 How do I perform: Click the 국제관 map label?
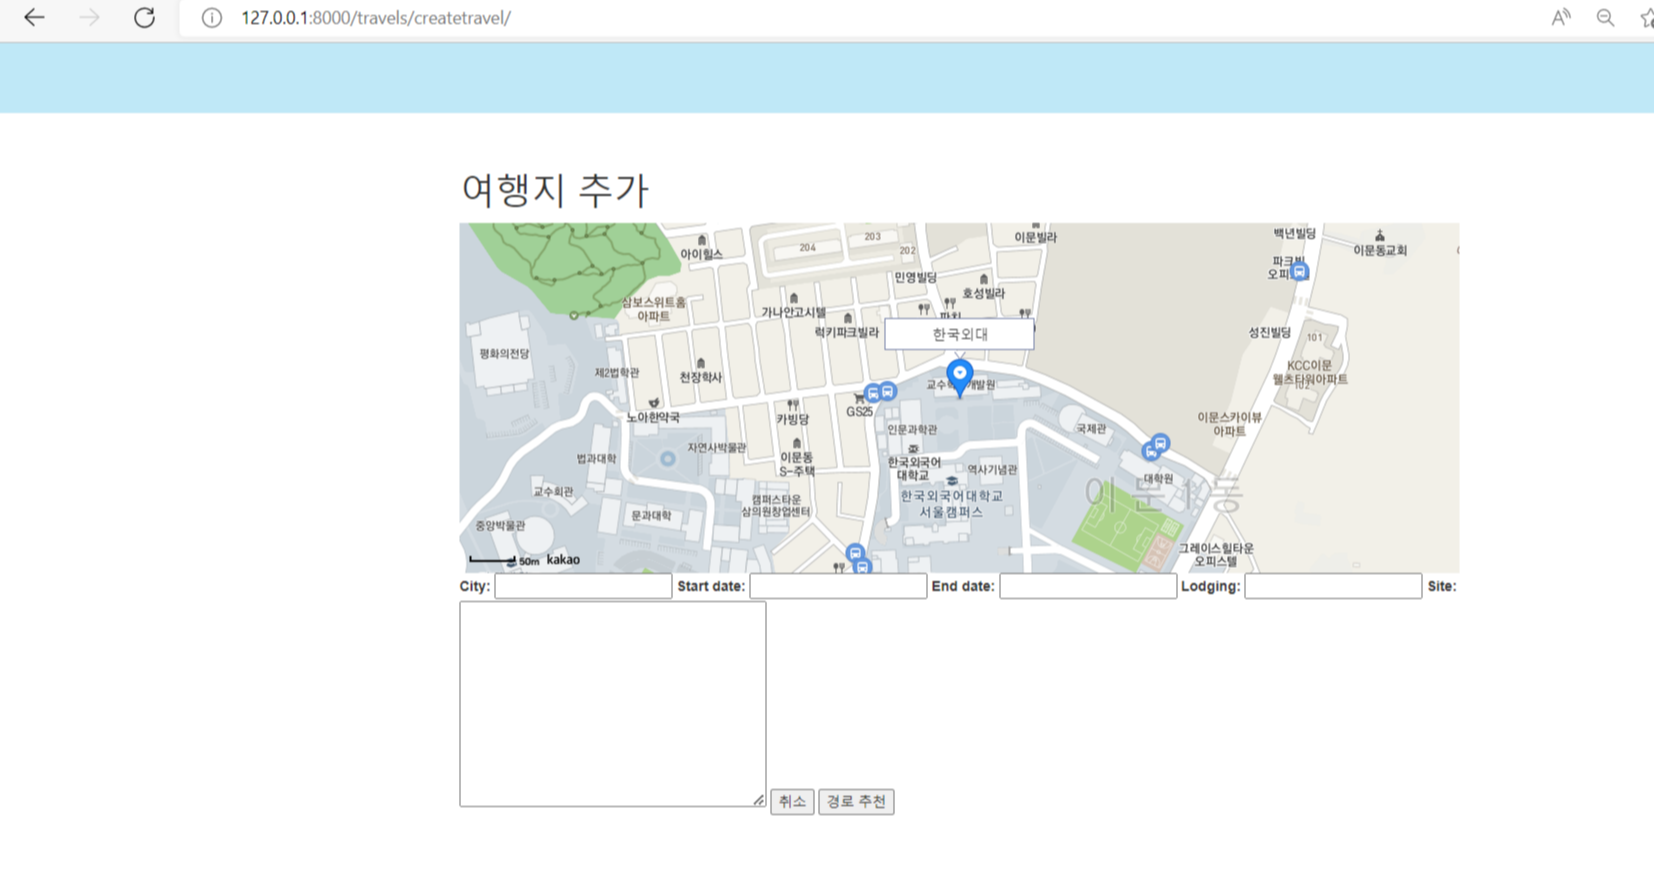(1091, 429)
